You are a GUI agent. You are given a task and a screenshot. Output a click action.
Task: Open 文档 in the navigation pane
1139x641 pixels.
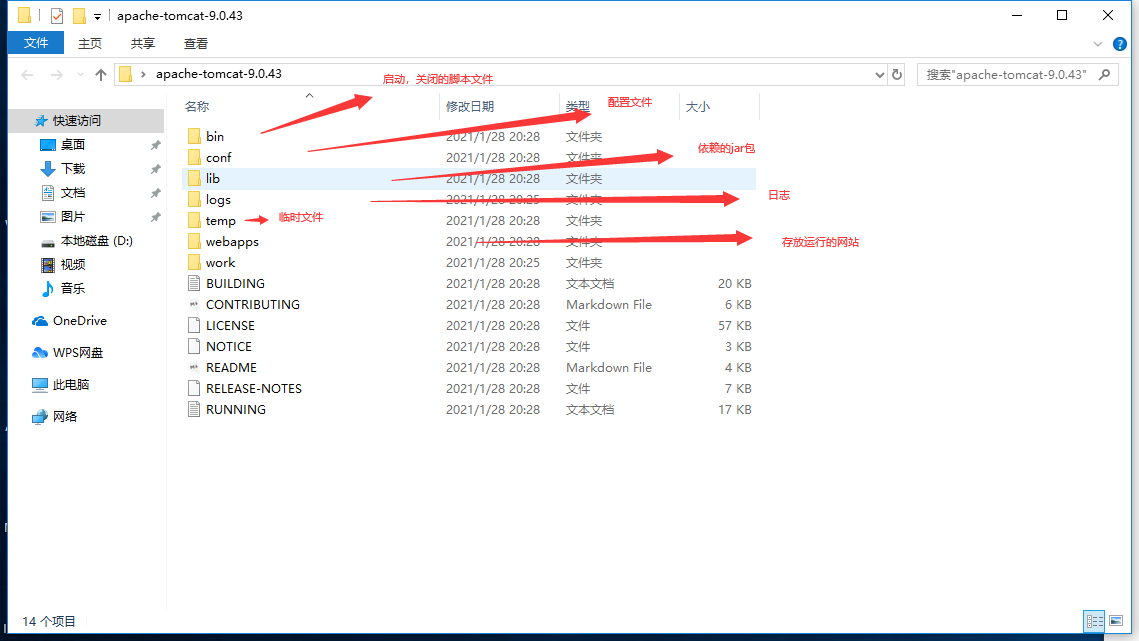tap(73, 193)
